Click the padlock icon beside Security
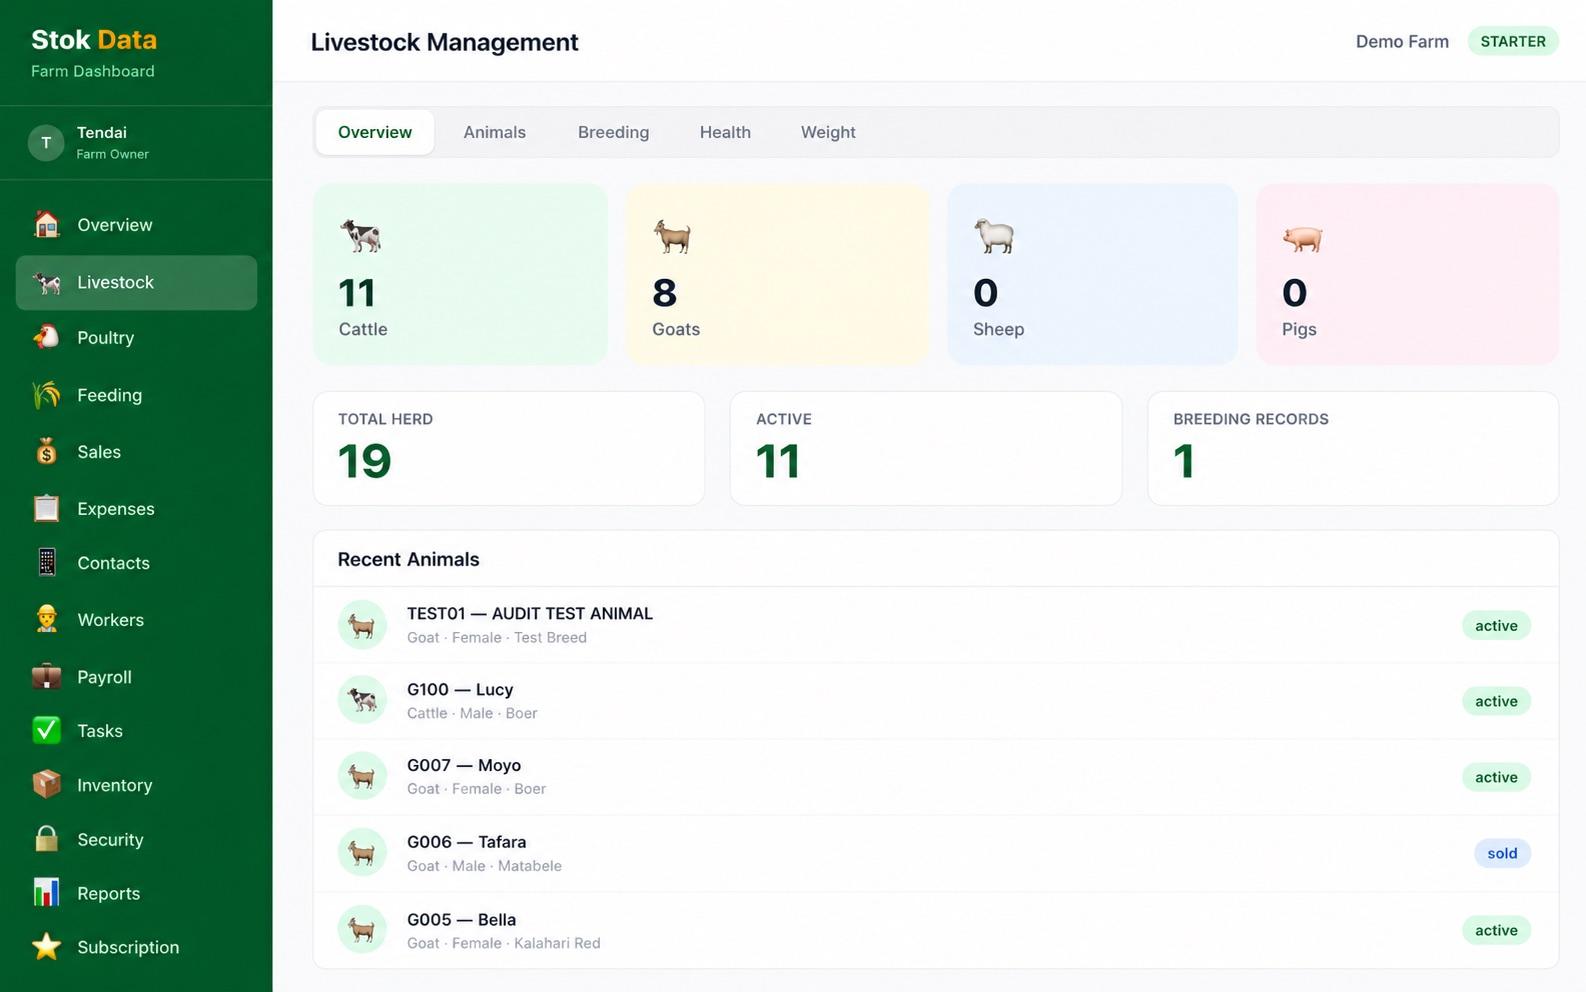Screen dimensions: 1586x992 pyautogui.click(x=47, y=839)
